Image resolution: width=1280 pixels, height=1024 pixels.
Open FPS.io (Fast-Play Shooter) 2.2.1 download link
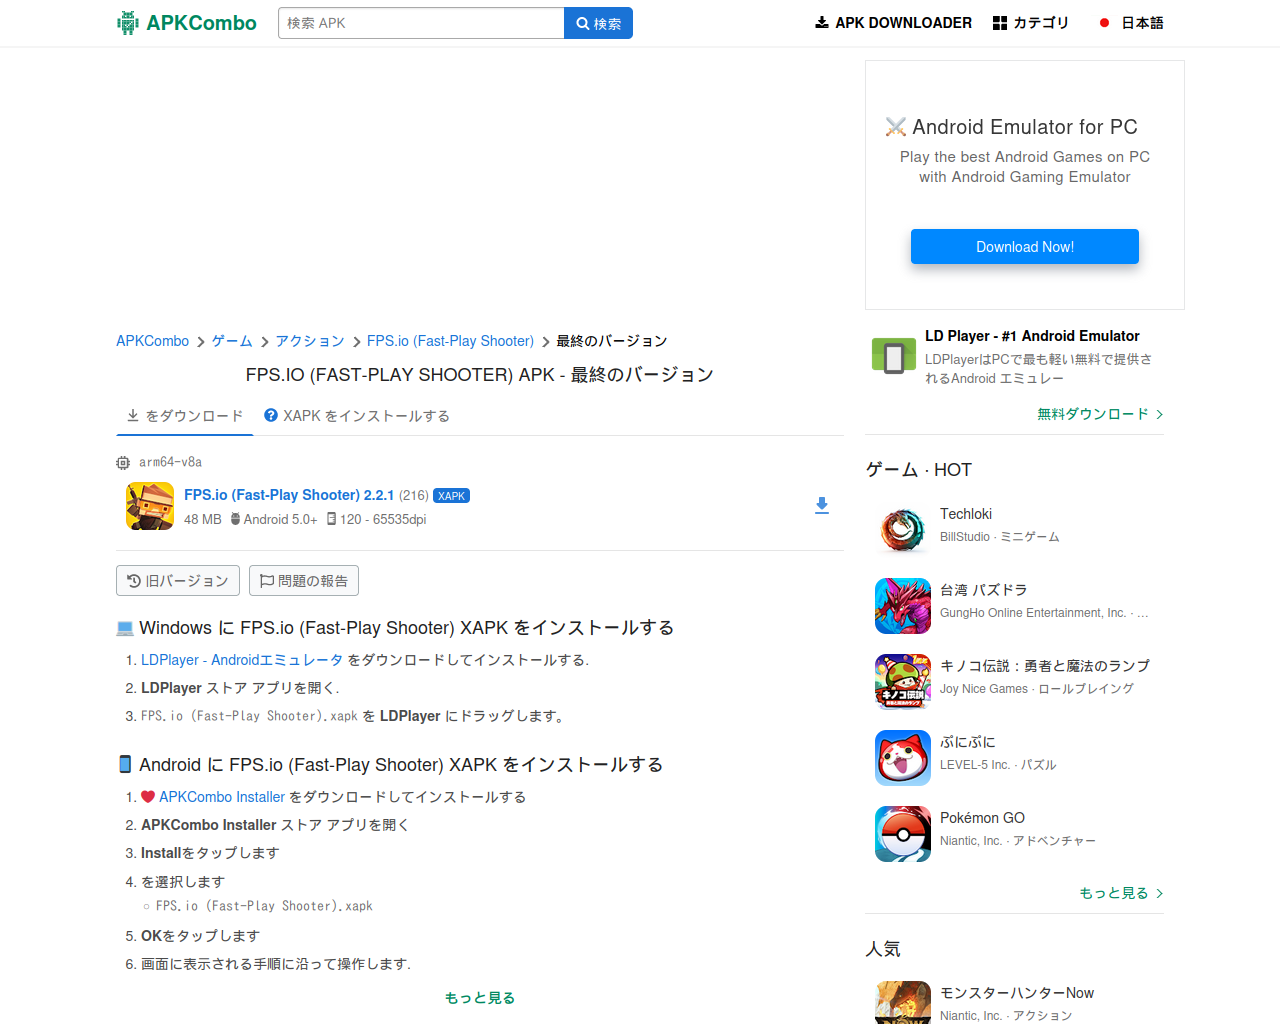(x=289, y=495)
